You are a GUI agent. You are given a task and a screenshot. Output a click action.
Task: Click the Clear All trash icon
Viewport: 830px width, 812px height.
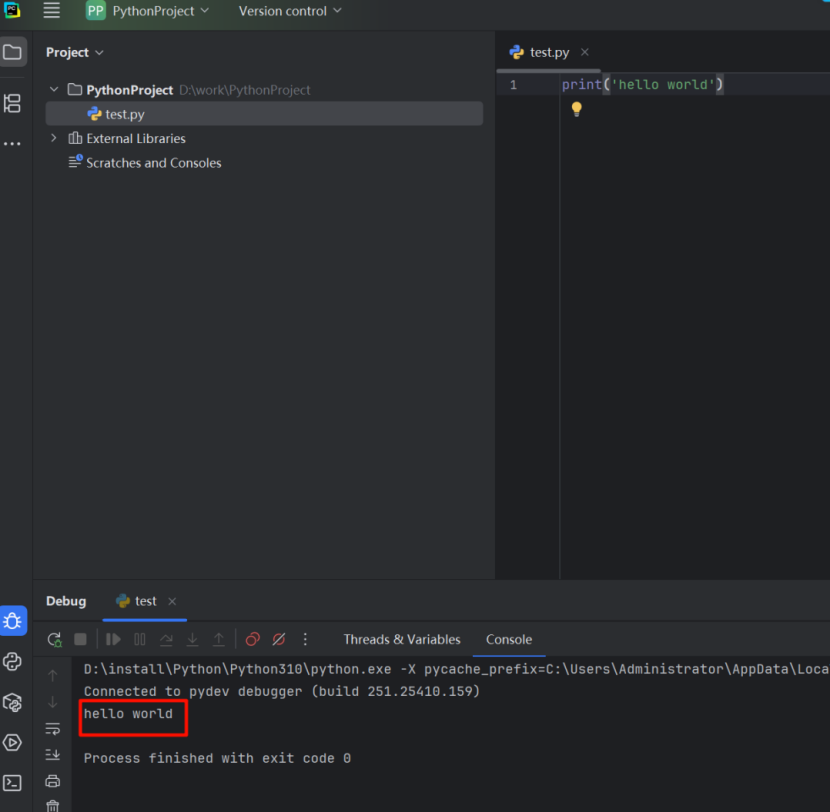click(52, 806)
